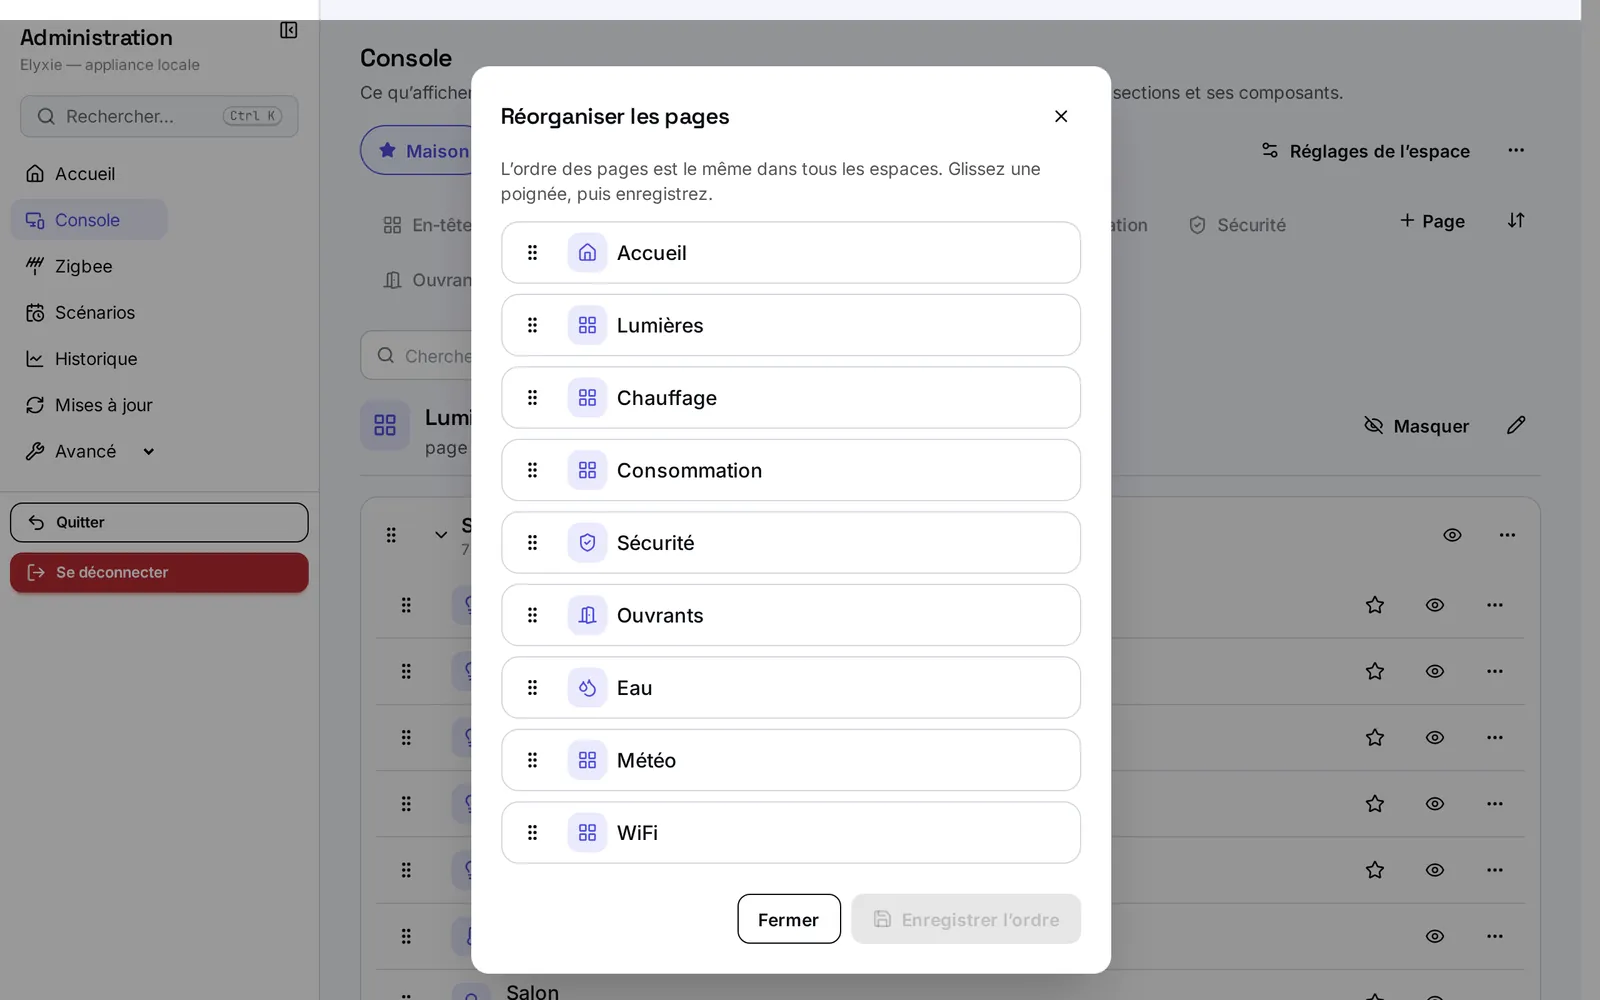Click the shield icon in Sécurité row
The height and width of the screenshot is (1000, 1600).
point(587,543)
